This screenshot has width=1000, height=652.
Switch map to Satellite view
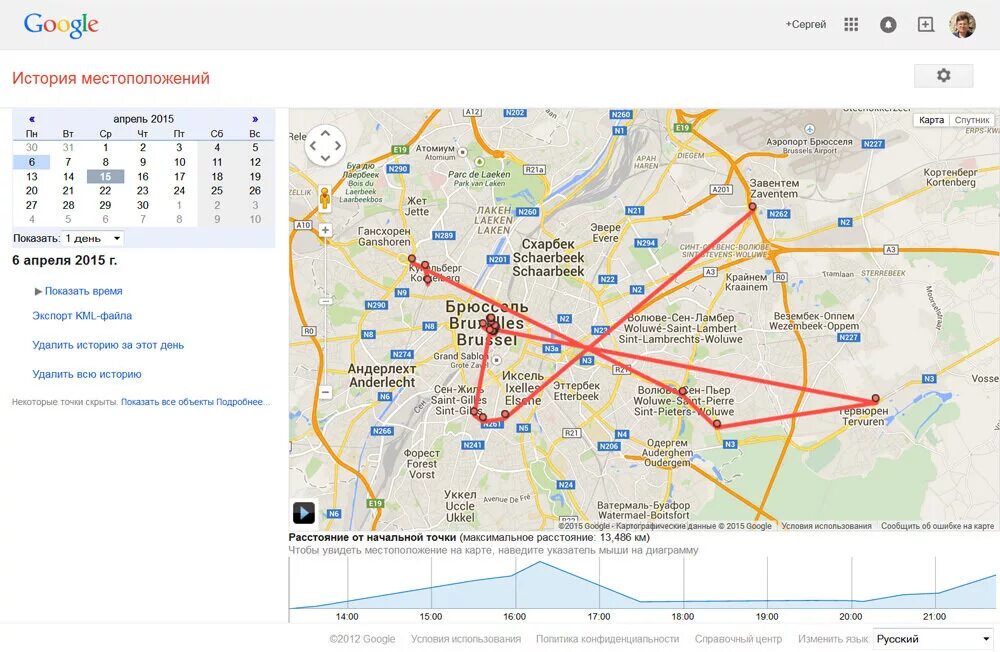click(x=972, y=120)
